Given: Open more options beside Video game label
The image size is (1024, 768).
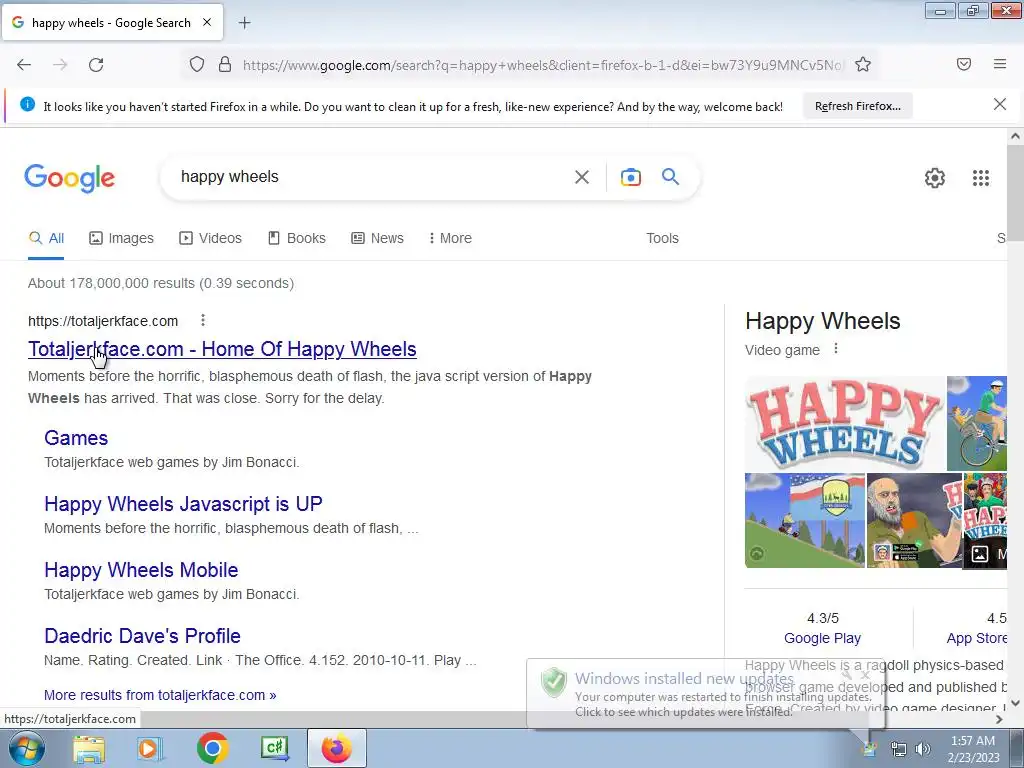Looking at the screenshot, I should (x=835, y=349).
